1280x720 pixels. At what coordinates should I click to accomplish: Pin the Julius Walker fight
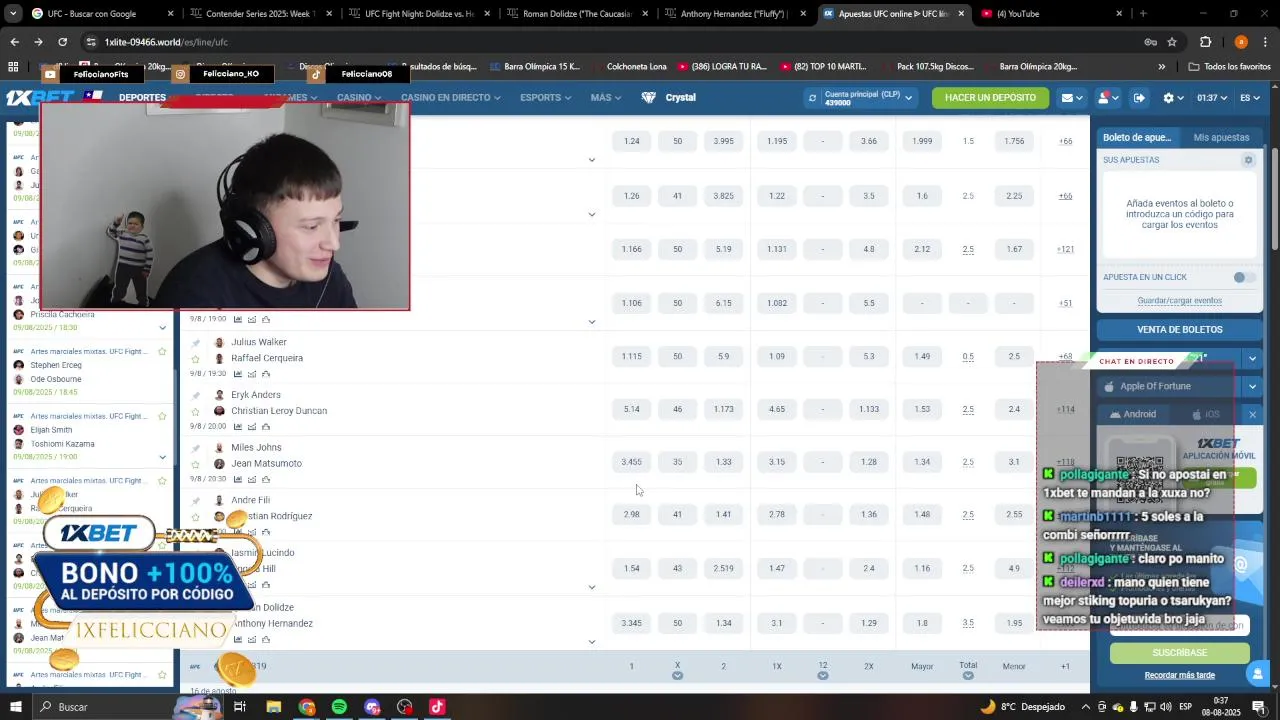(x=196, y=342)
